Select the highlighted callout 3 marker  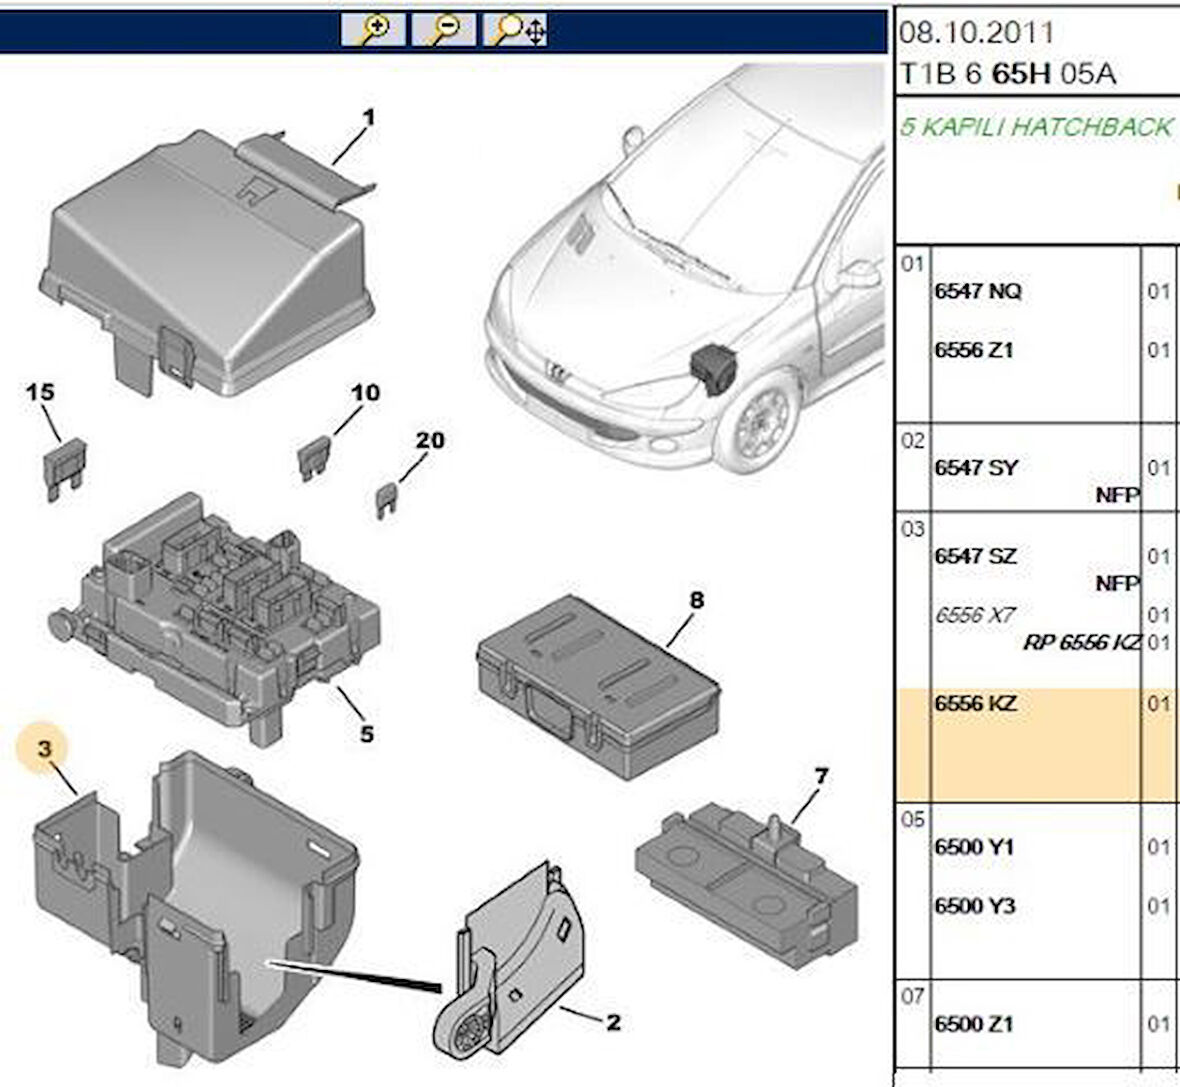43,746
